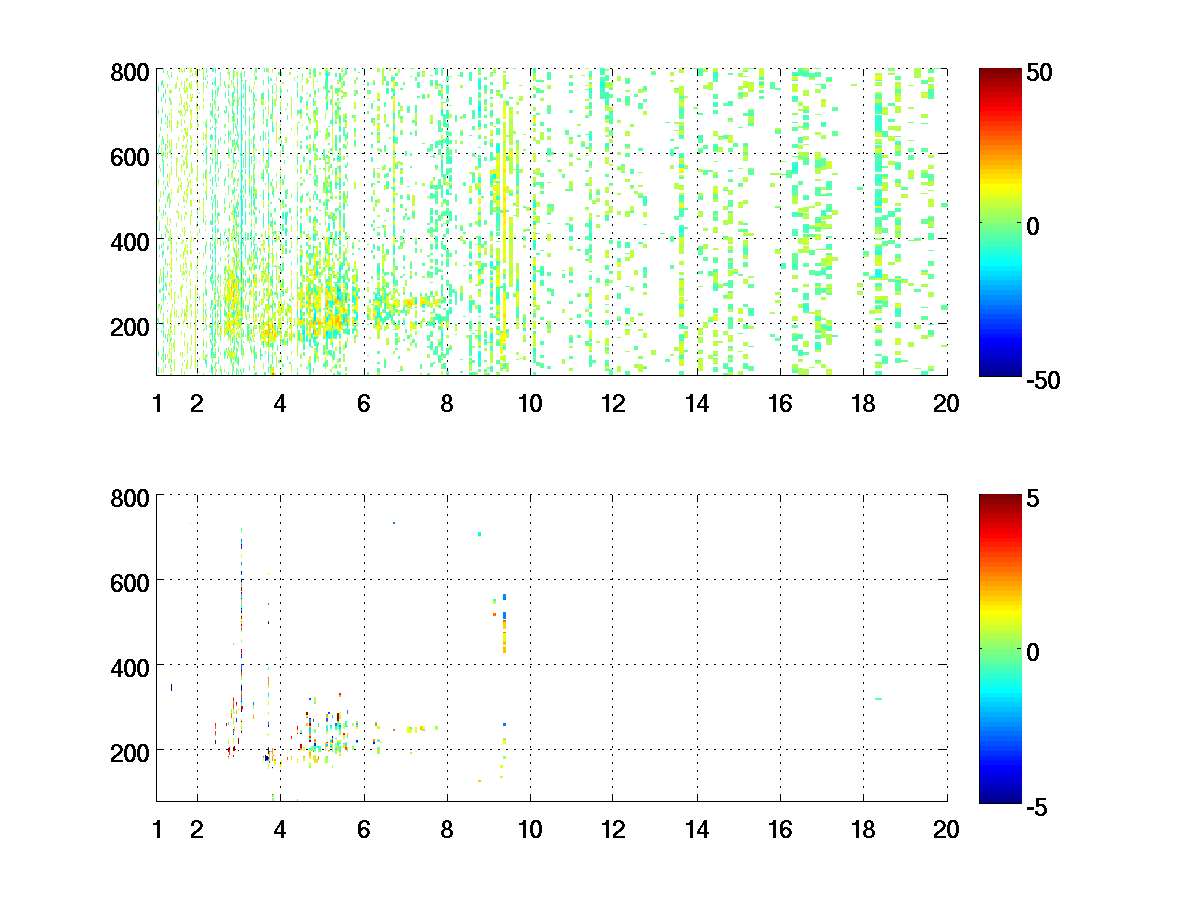Screen dimensions: 1200x900
Task: Click x-axis tick '6' of the lower plot
Action: pyautogui.click(x=363, y=829)
